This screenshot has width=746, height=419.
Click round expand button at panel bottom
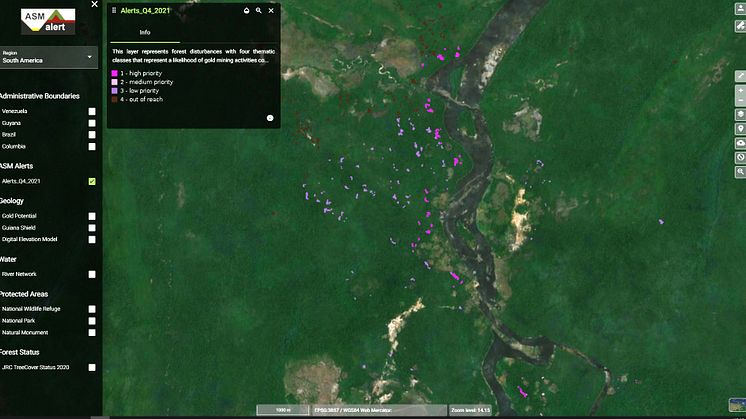[x=270, y=118]
